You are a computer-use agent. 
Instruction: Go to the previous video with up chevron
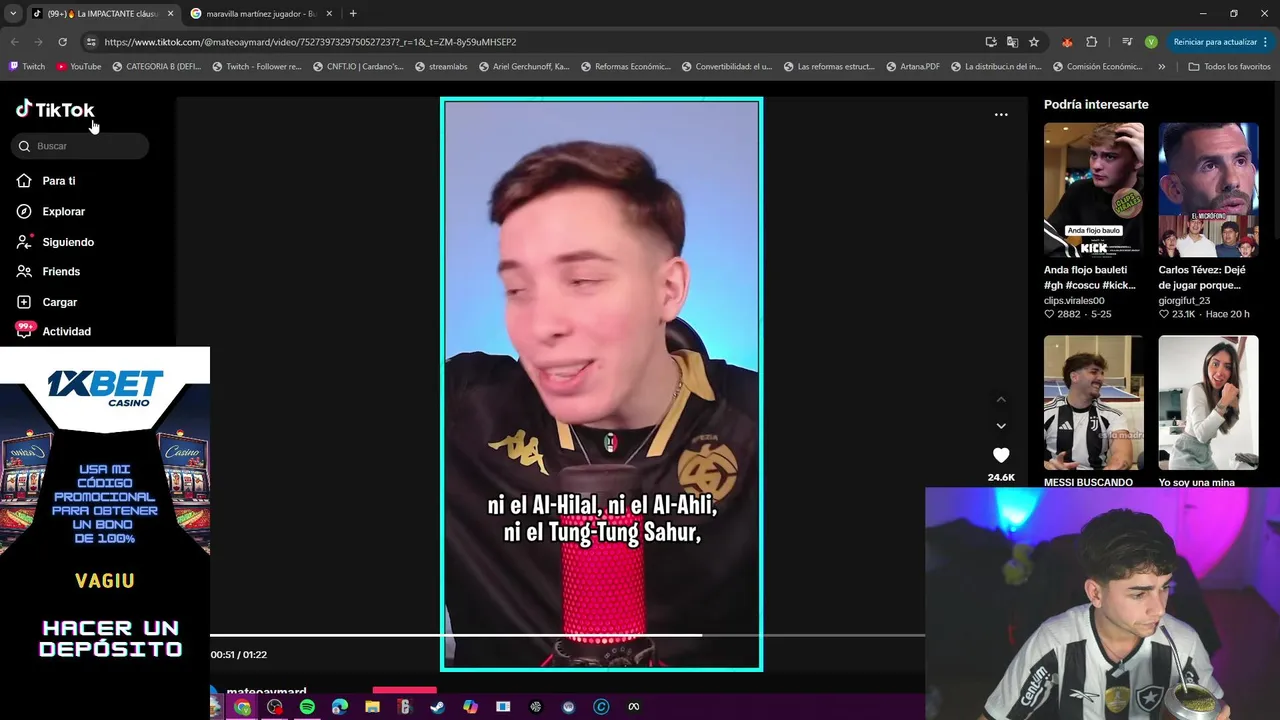pos(1001,399)
